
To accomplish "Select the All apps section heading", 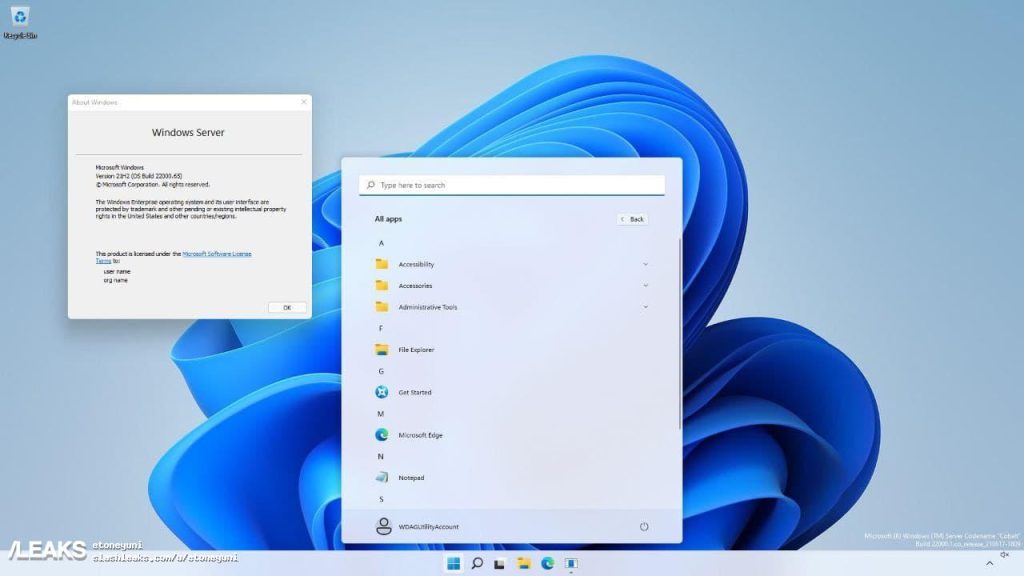I will [390, 218].
